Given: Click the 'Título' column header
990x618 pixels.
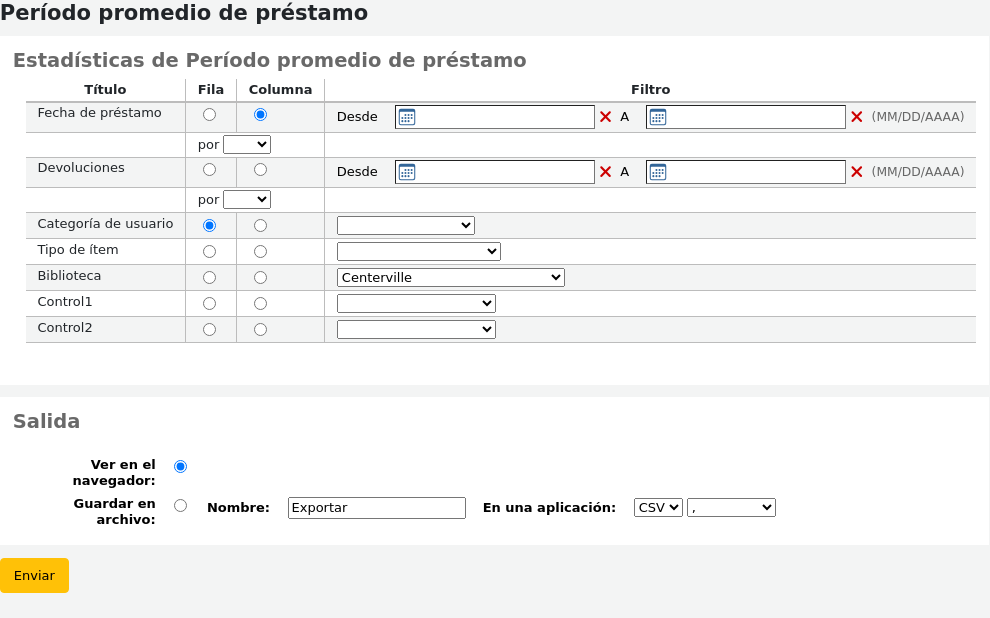Looking at the screenshot, I should click(105, 89).
